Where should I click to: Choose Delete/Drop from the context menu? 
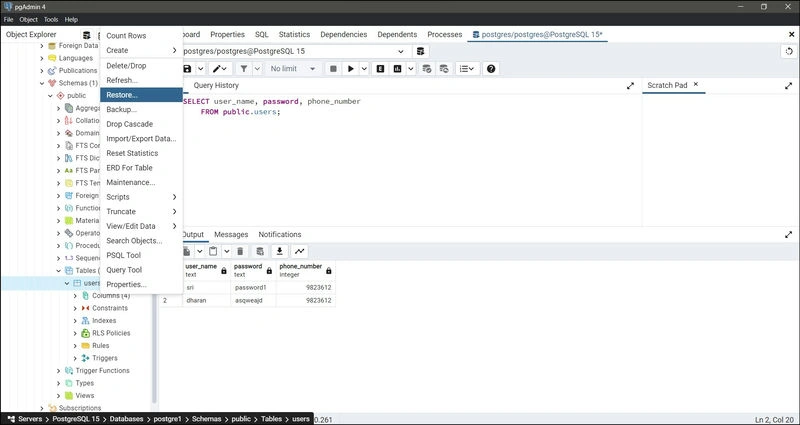141,66
